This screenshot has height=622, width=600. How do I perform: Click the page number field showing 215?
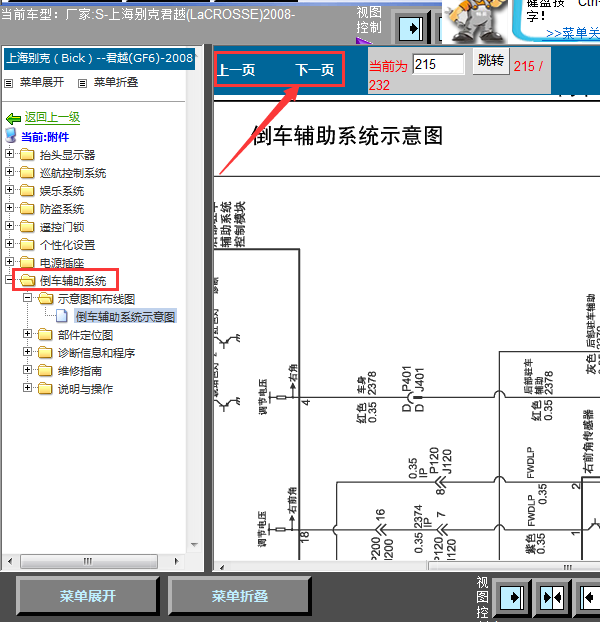438,64
